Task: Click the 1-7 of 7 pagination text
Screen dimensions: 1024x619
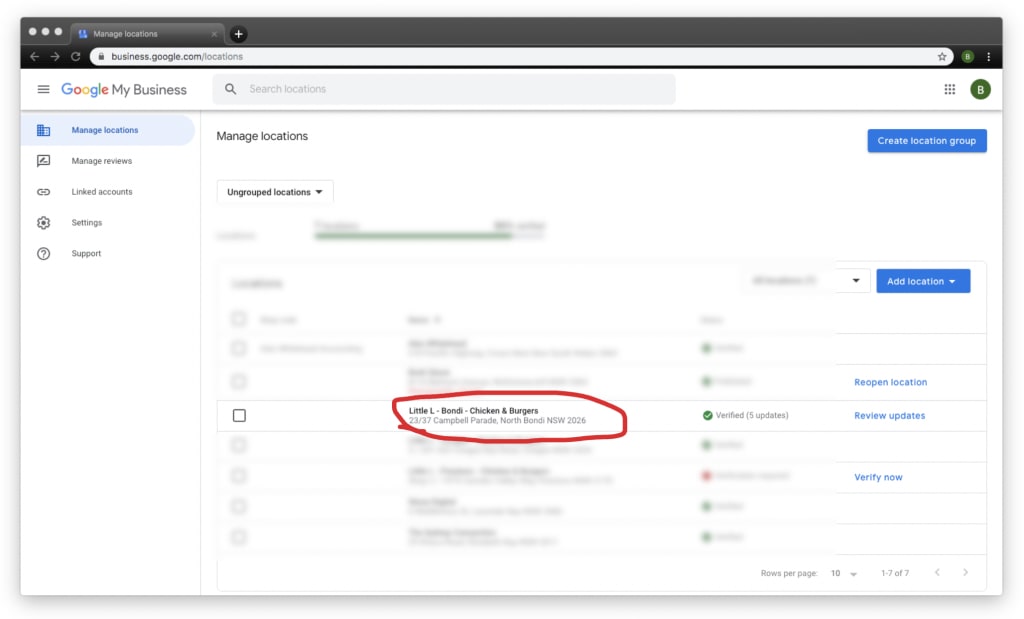Action: click(x=895, y=573)
